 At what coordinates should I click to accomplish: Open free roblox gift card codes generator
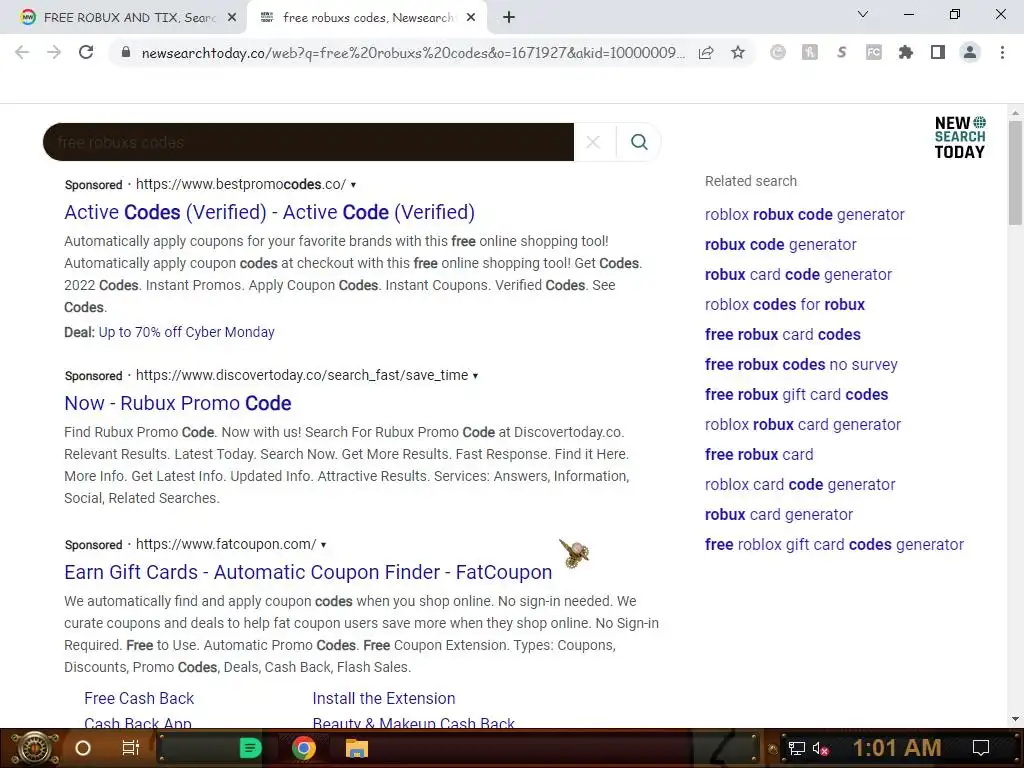point(834,545)
